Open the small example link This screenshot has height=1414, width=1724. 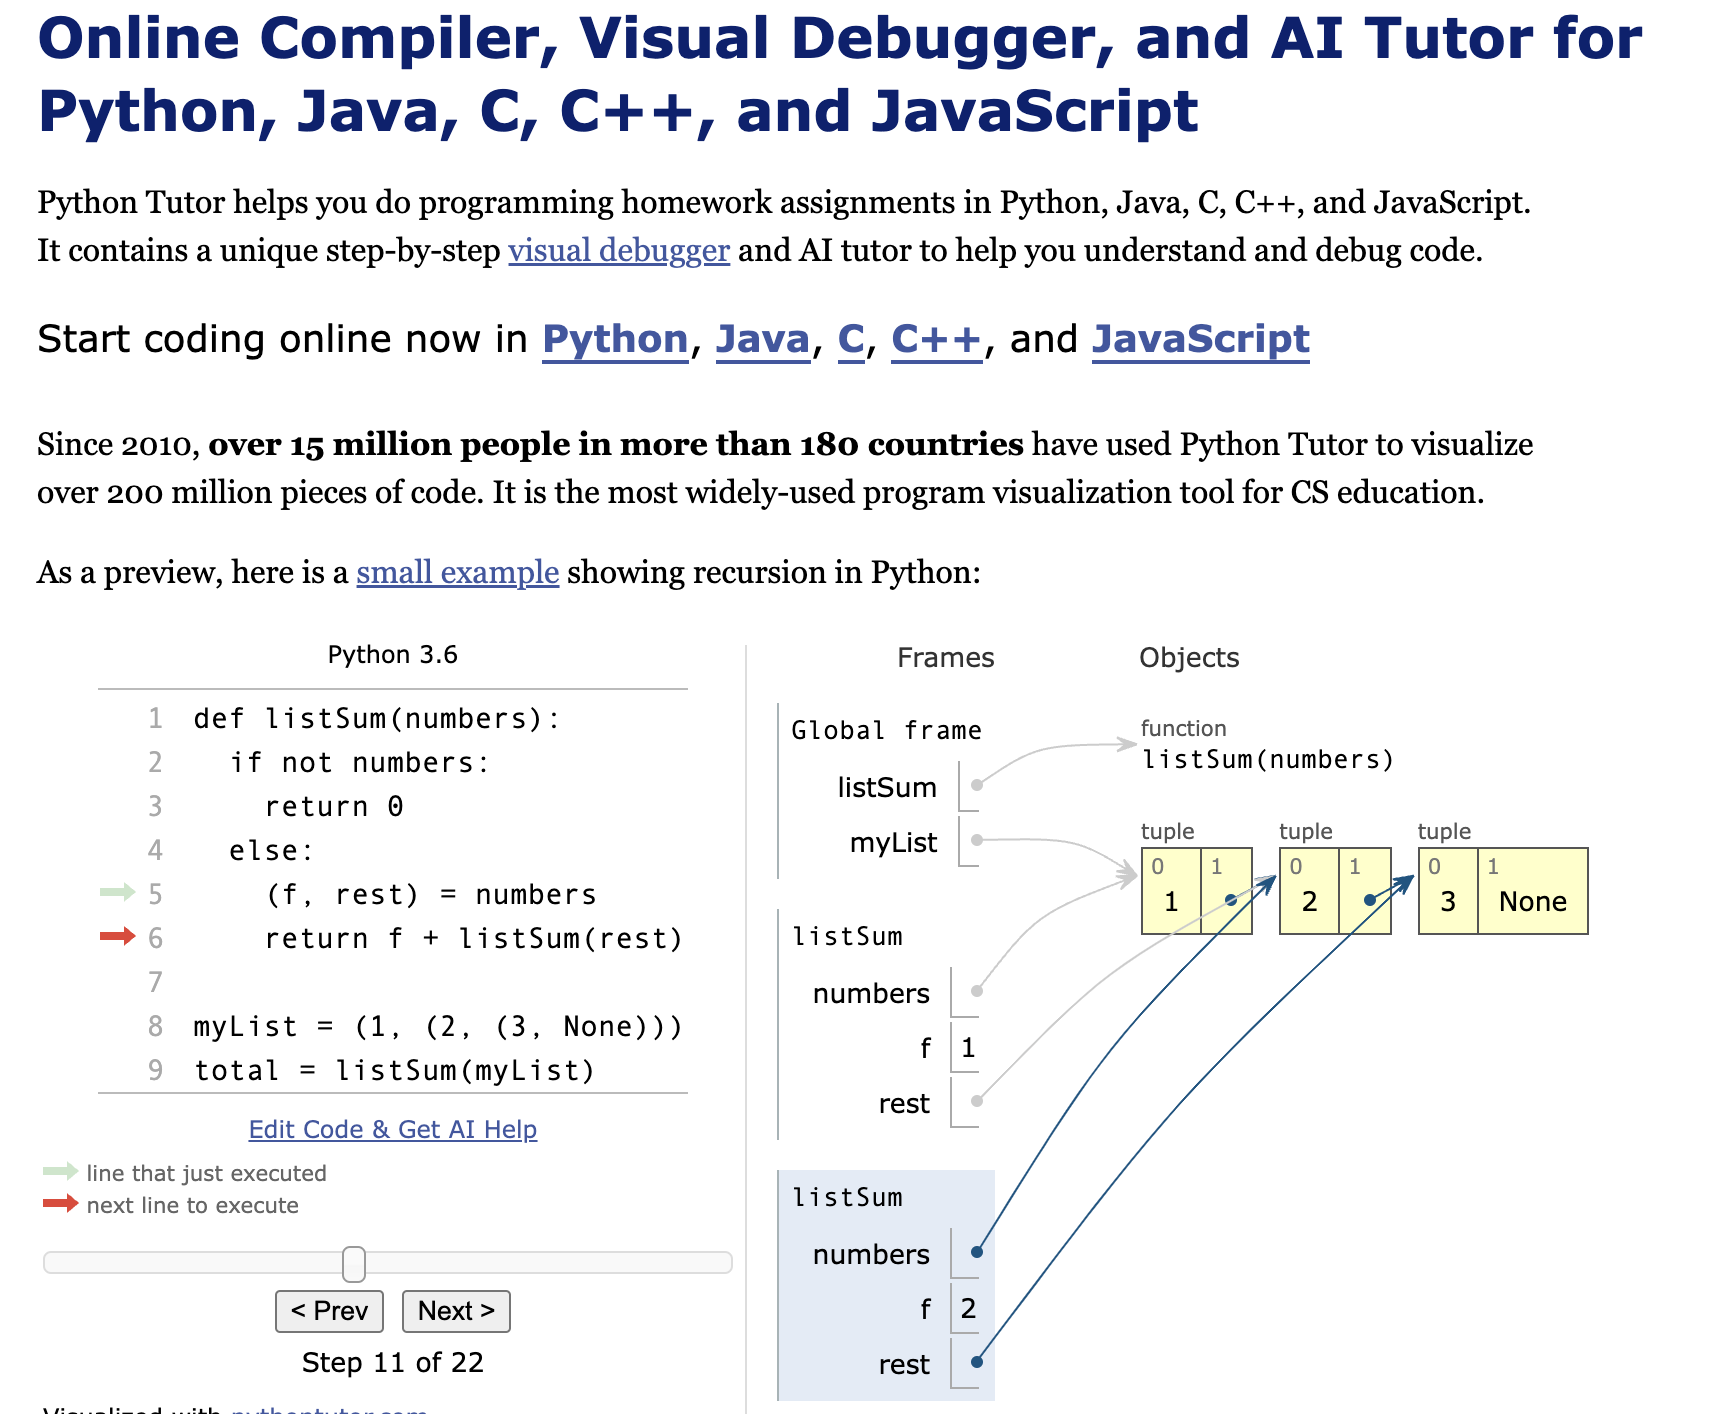(457, 573)
